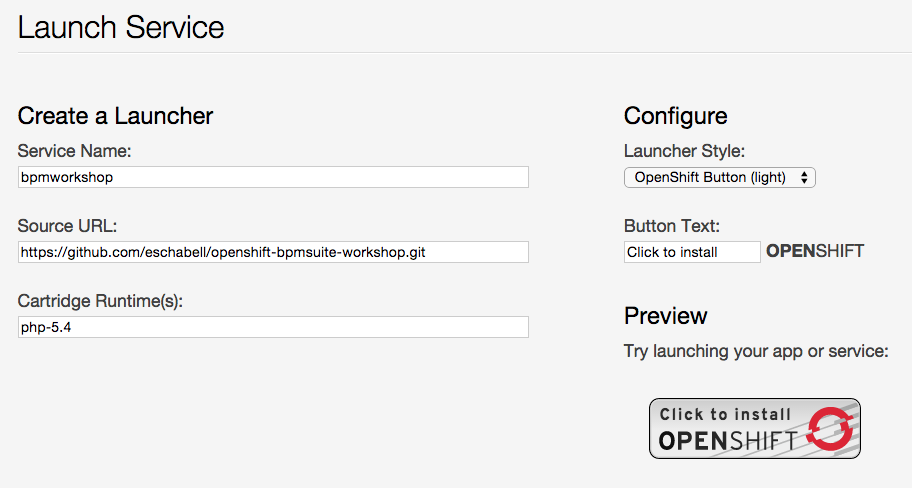
Task: Click the 'Cartridge Runtime(s):' label
Action: (x=100, y=301)
